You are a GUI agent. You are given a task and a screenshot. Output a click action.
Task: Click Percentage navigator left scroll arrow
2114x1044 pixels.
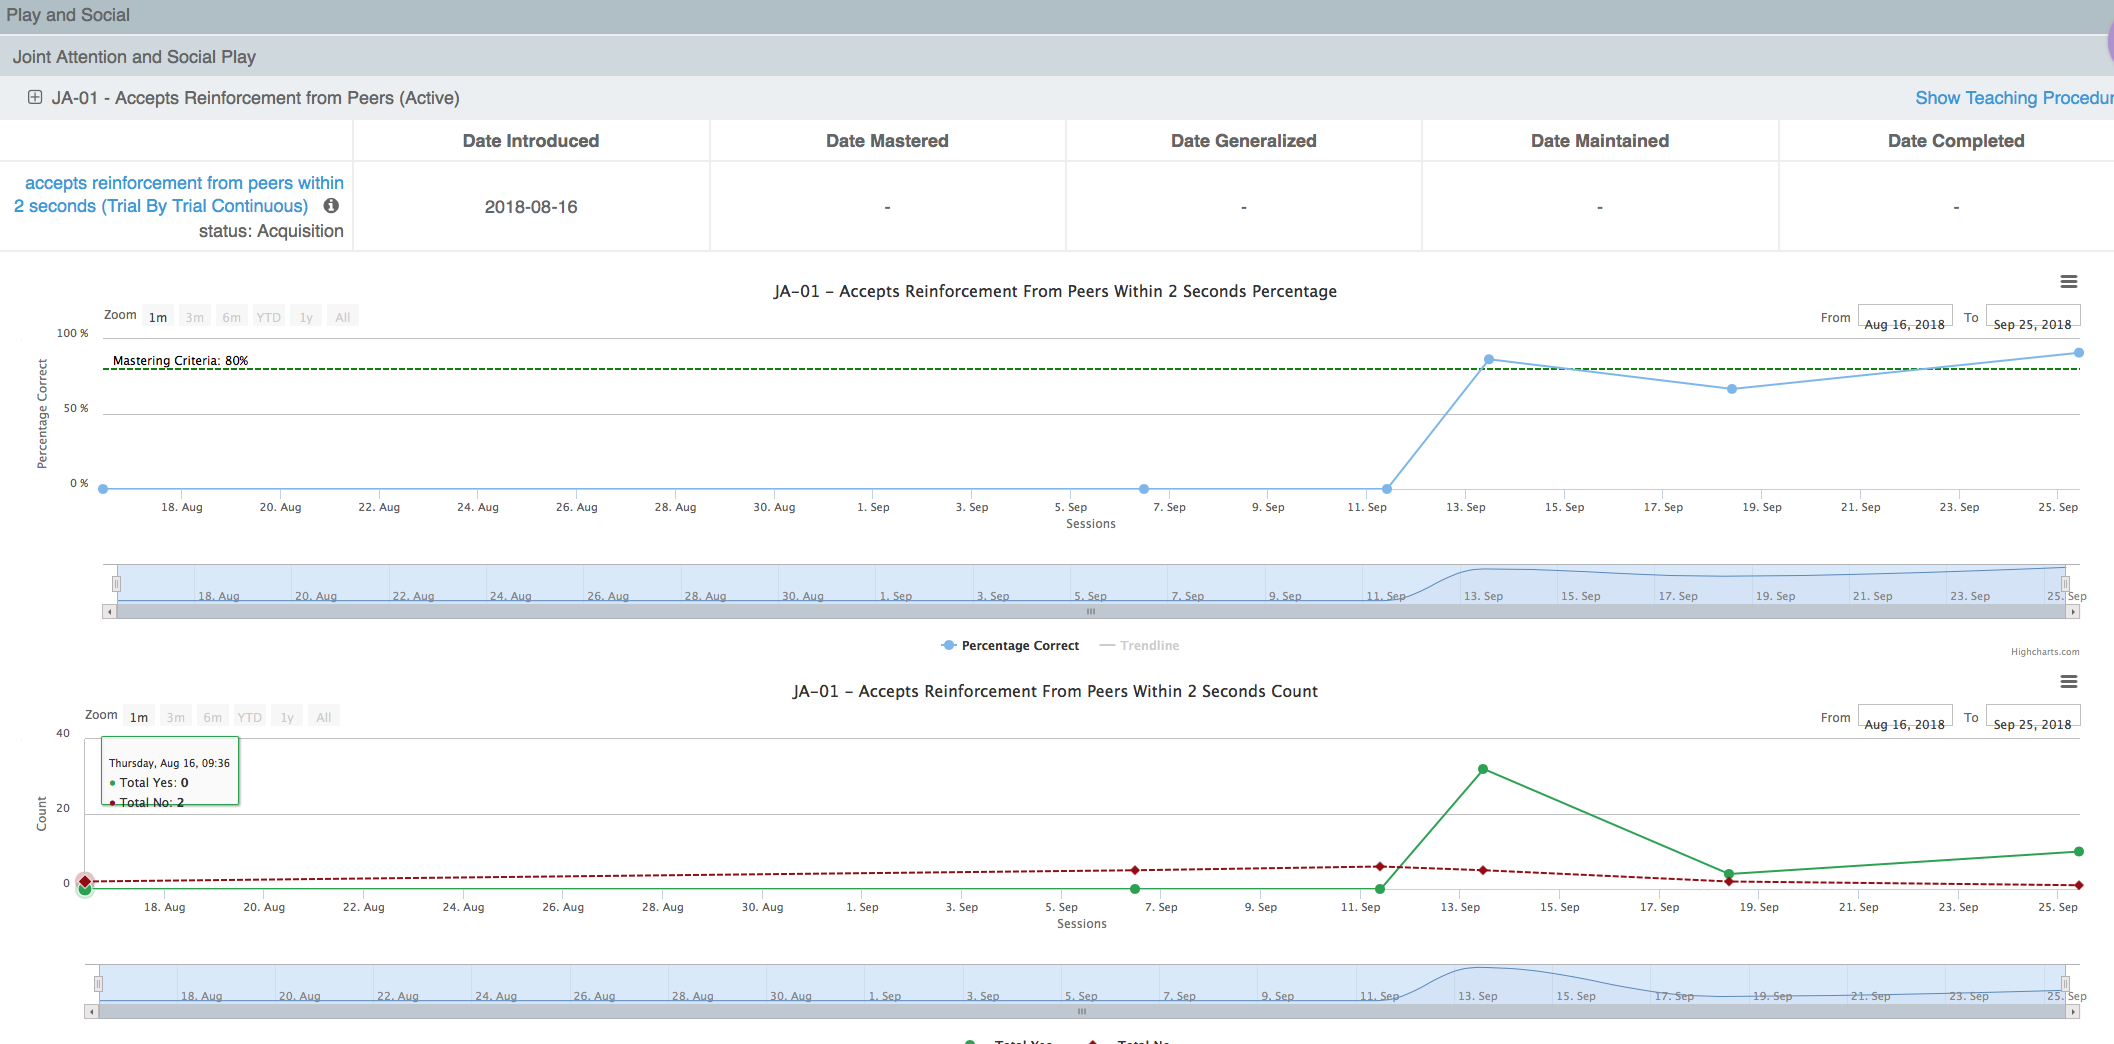109,611
